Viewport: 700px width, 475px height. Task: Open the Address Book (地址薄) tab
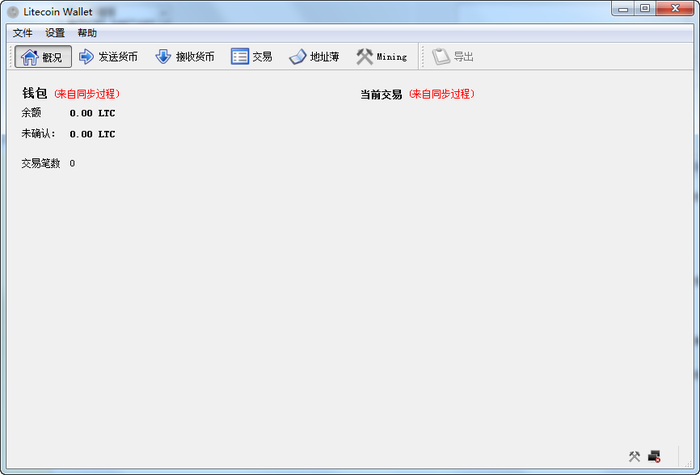coord(314,57)
